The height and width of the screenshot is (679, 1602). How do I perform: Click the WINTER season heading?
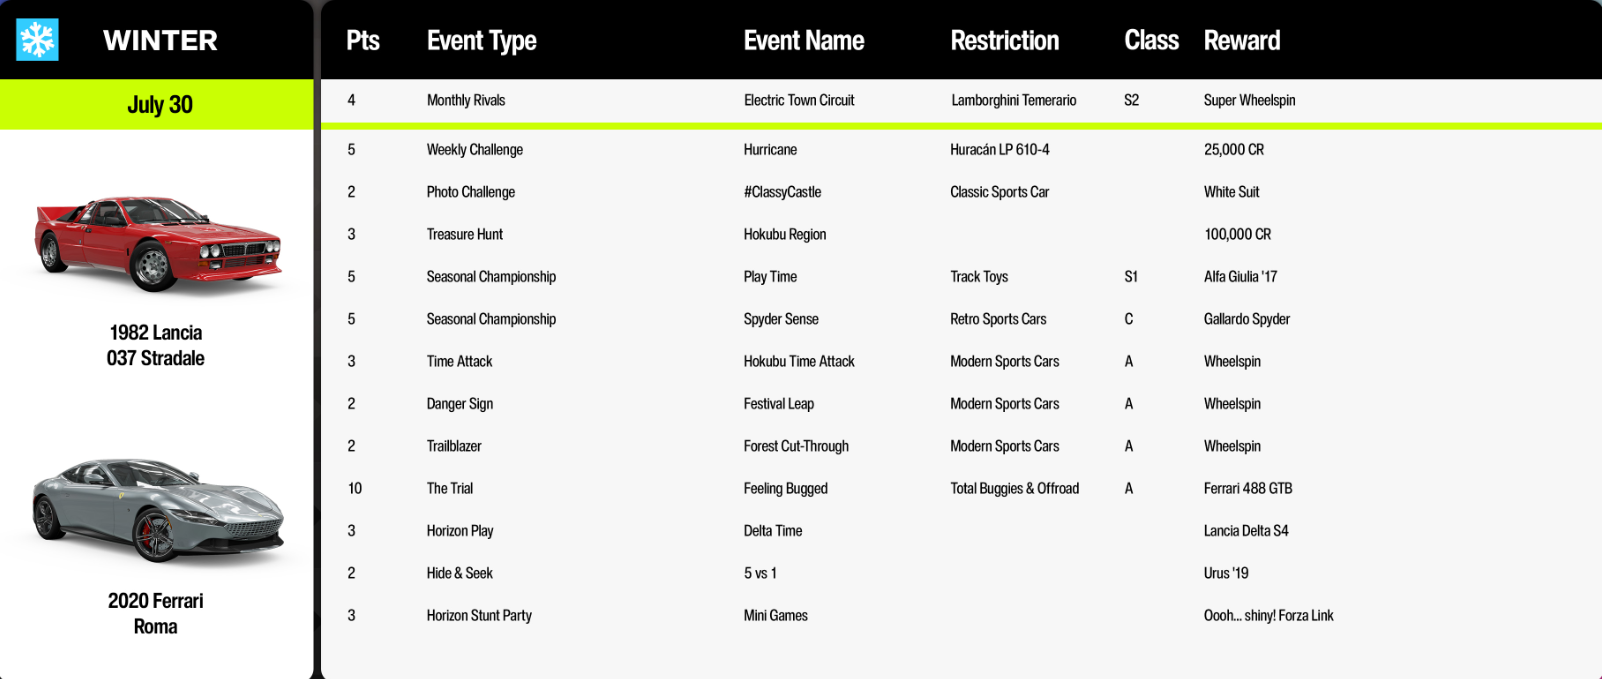160,40
